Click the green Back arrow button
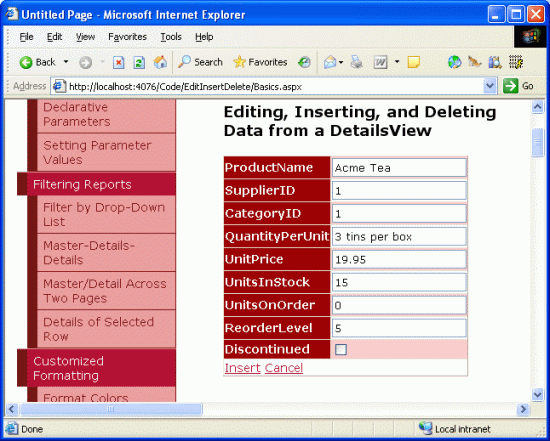Viewport: 550px width, 441px height. 26,62
